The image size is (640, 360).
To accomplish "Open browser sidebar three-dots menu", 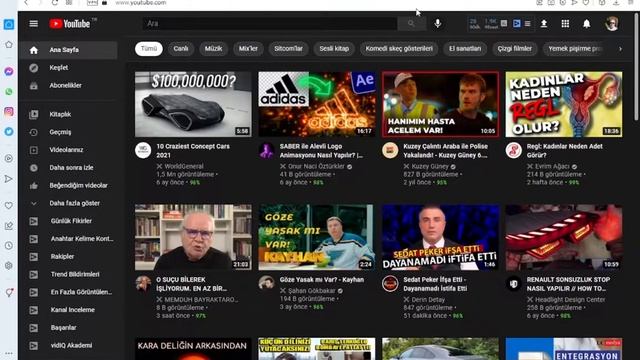I will (x=9, y=353).
